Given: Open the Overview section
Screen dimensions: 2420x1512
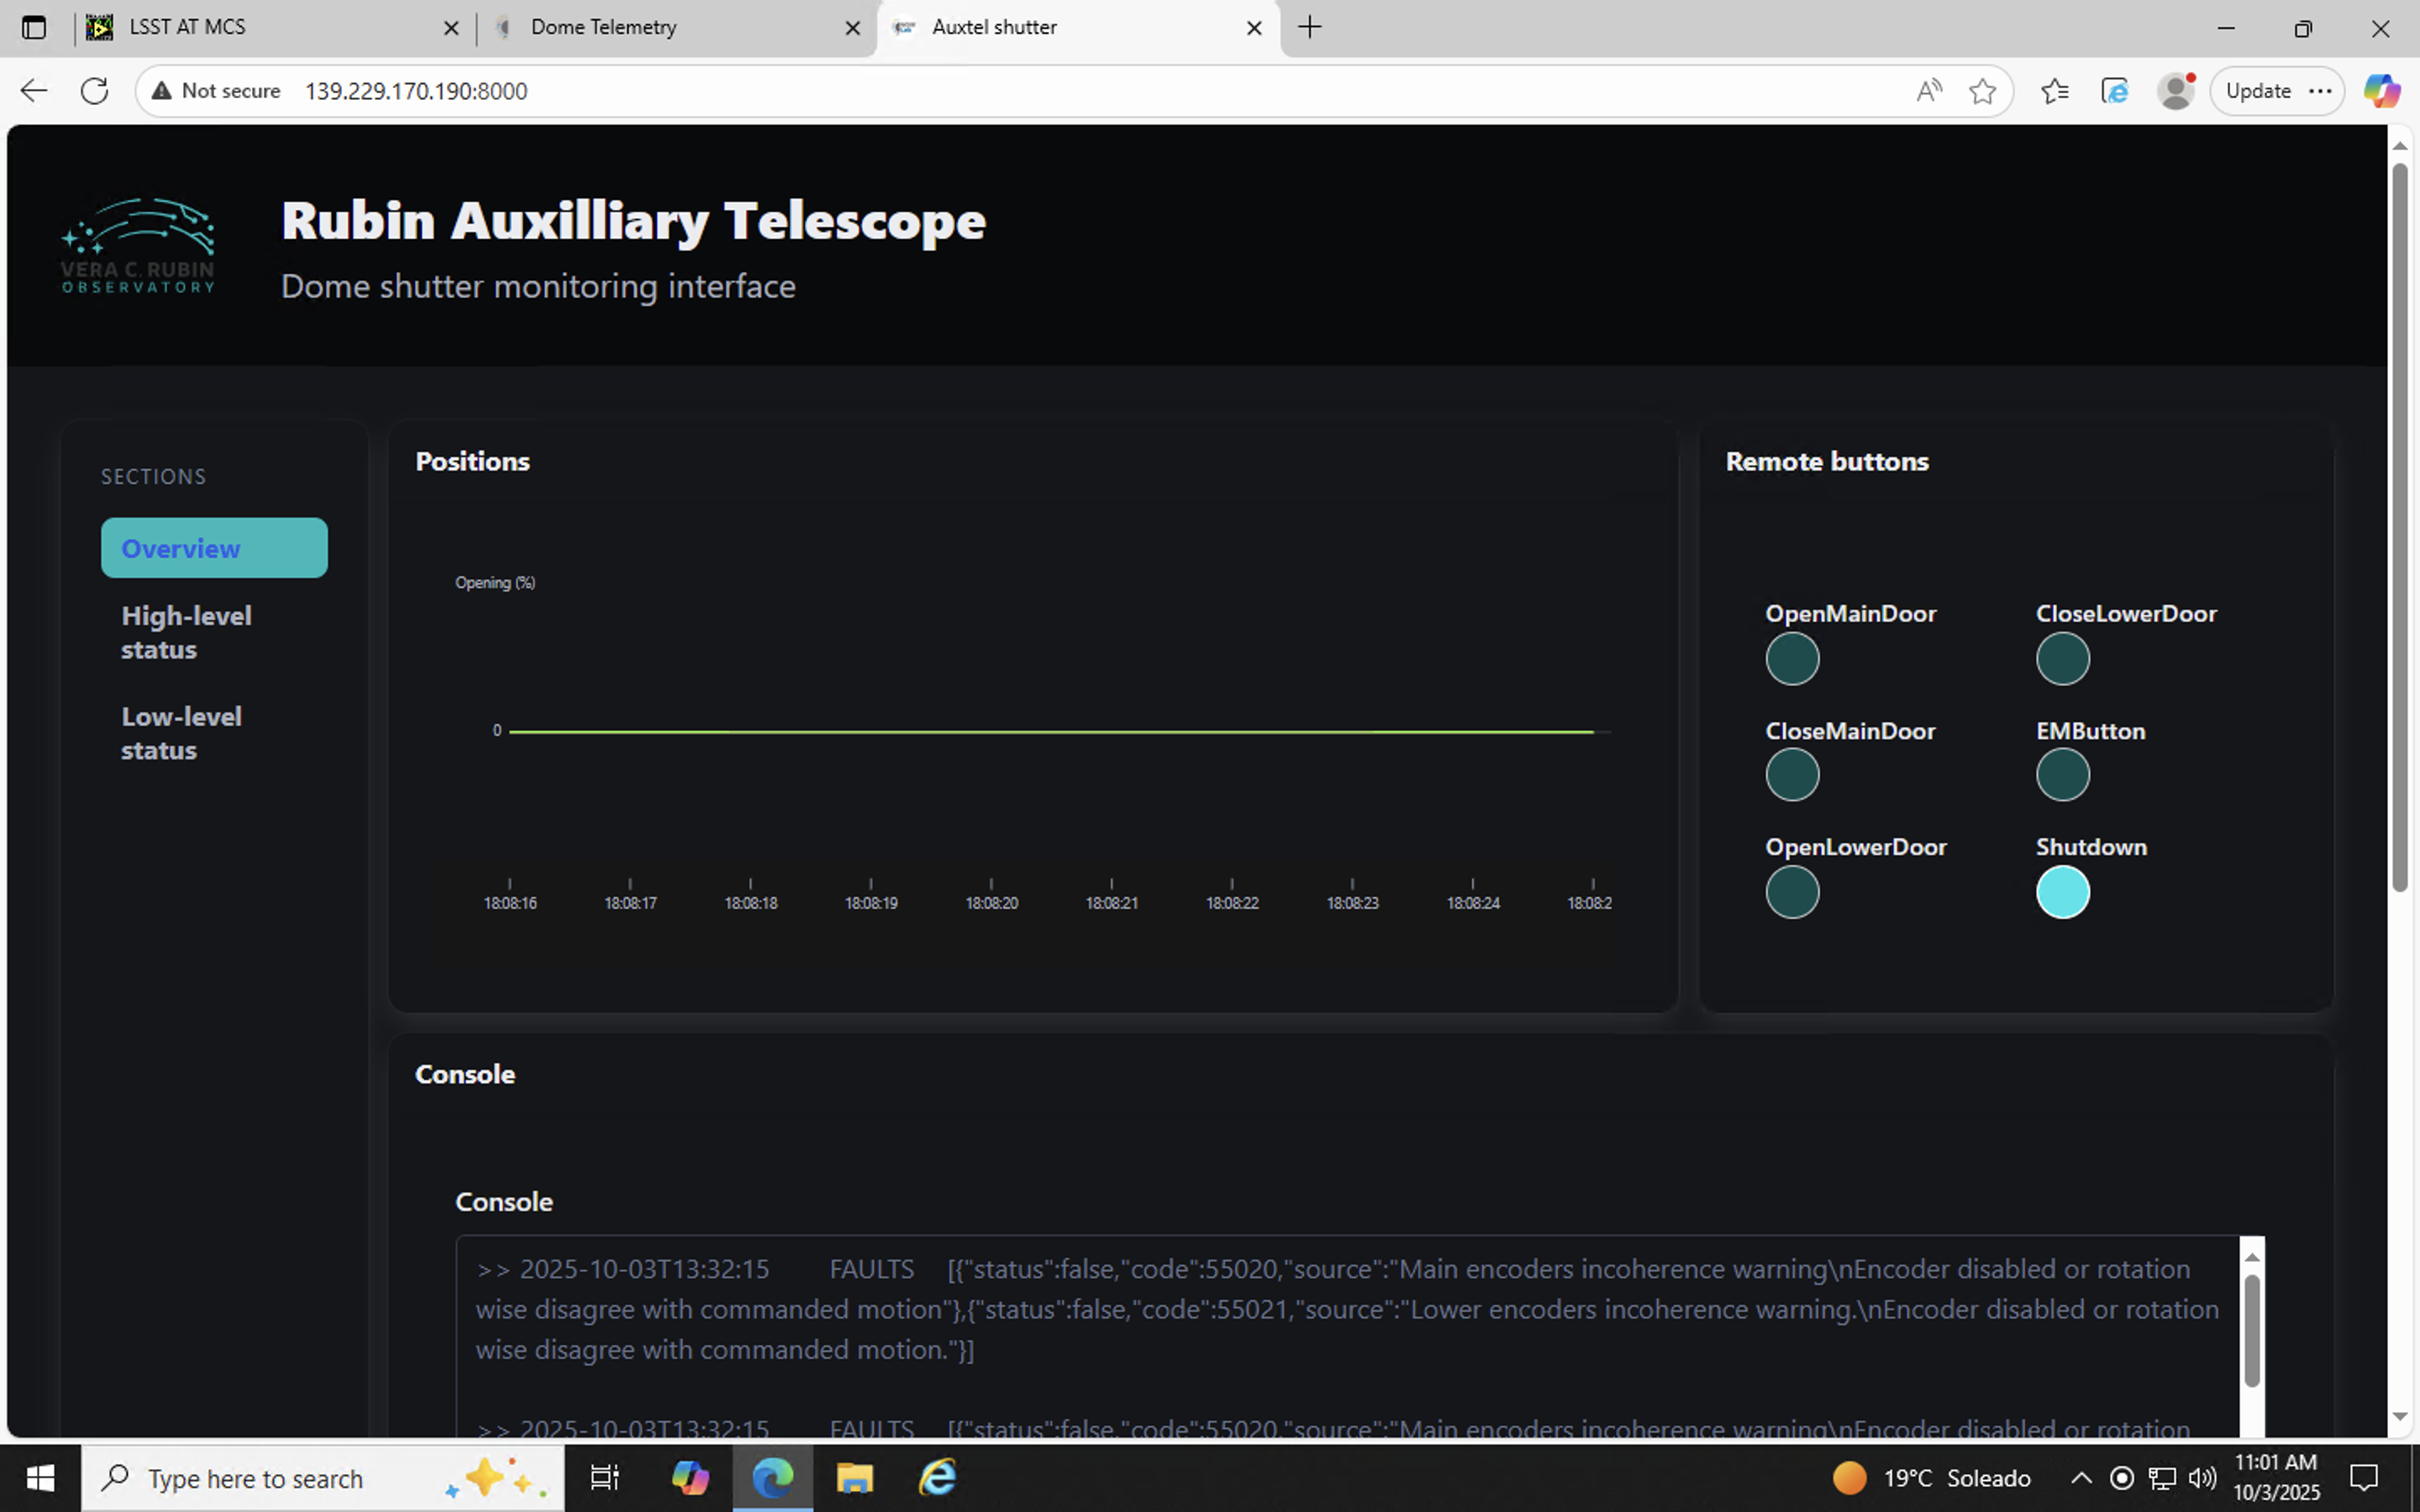Looking at the screenshot, I should [214, 548].
